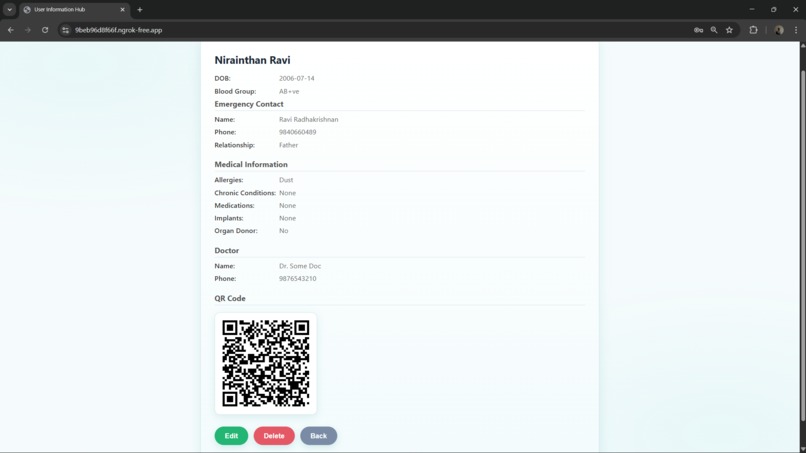
Task: Click the blood group value AB+ve
Action: [x=289, y=92]
